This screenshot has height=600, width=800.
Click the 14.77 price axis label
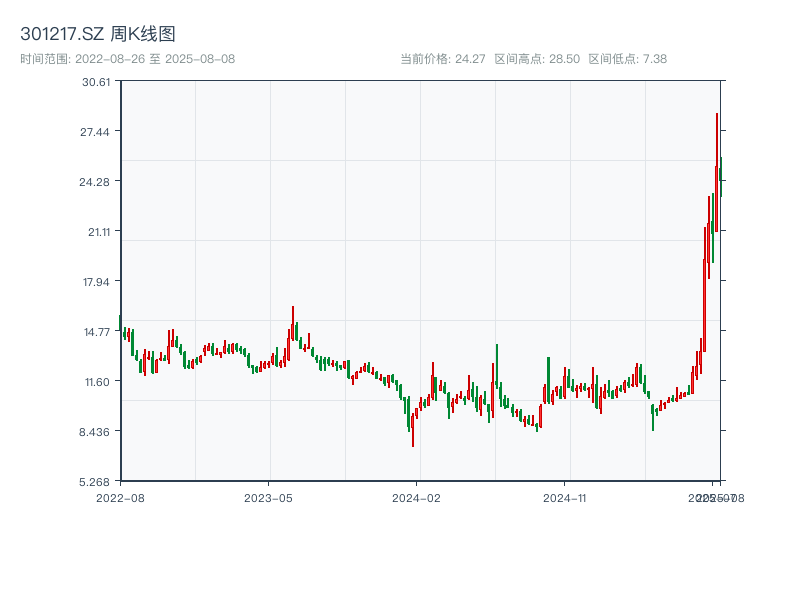[96, 331]
